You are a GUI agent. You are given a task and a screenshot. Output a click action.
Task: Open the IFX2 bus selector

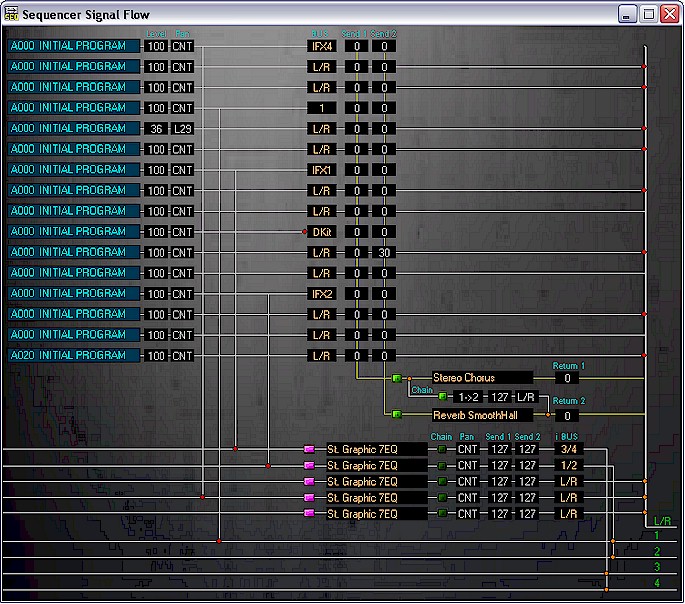click(322, 294)
